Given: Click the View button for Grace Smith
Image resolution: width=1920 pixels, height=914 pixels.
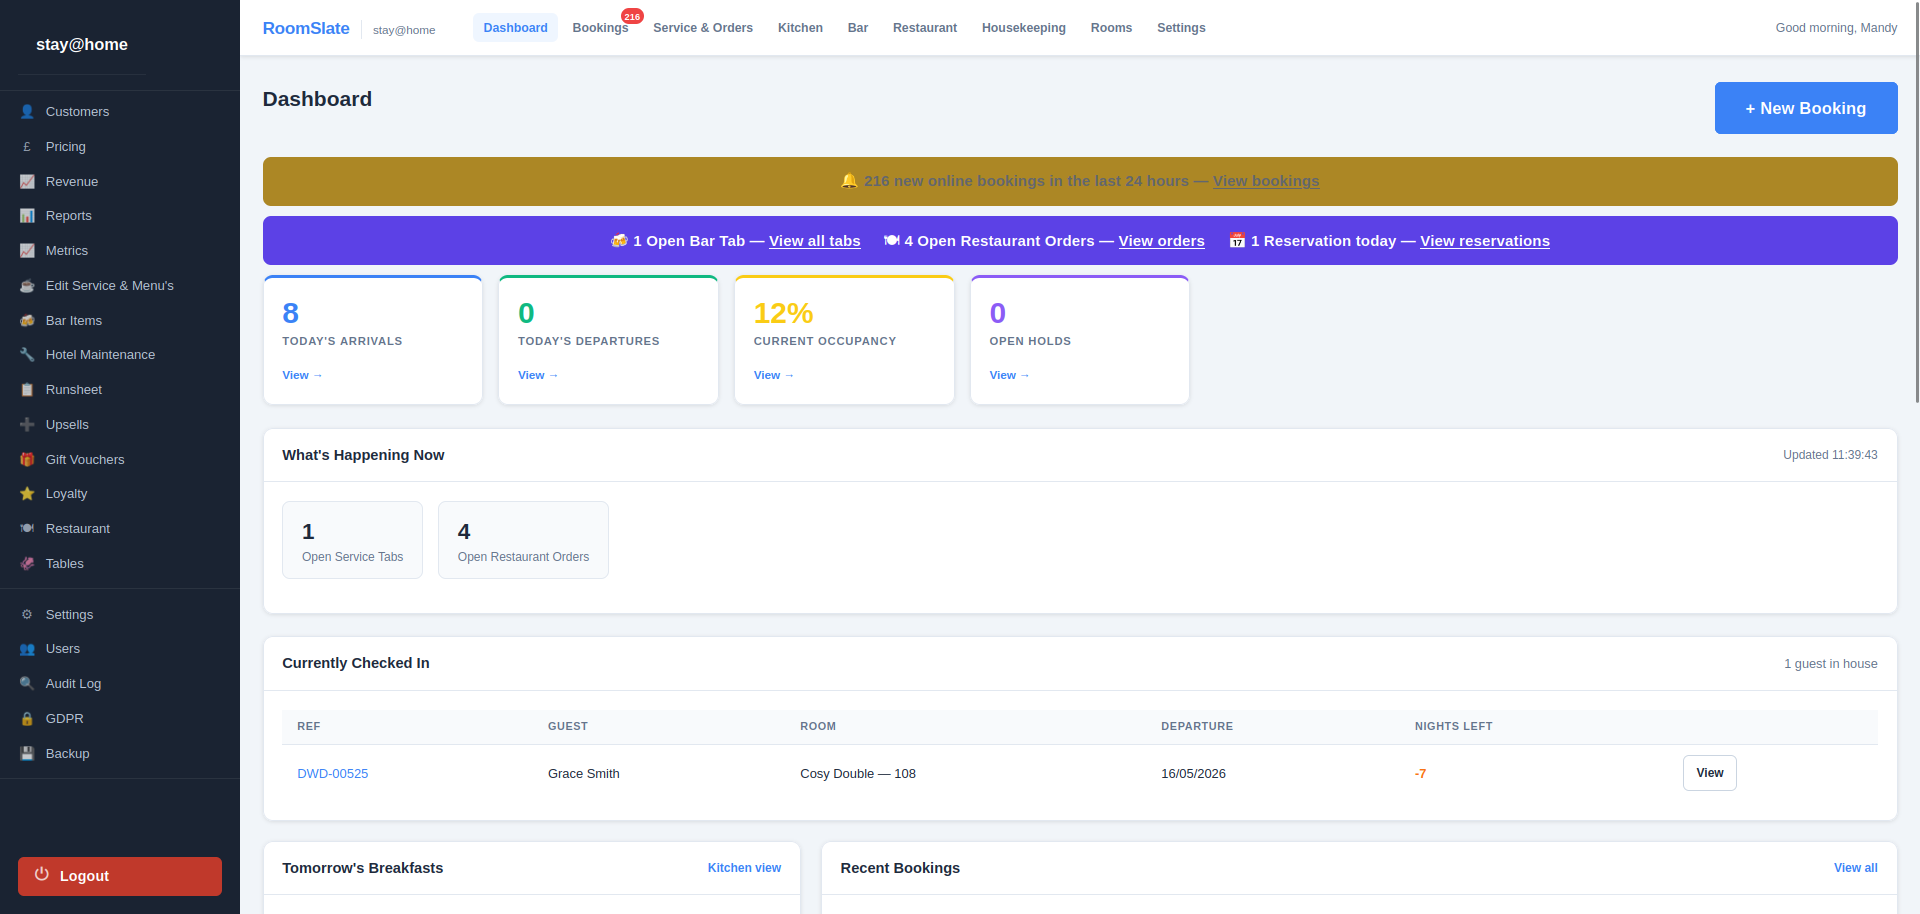Looking at the screenshot, I should (1709, 773).
